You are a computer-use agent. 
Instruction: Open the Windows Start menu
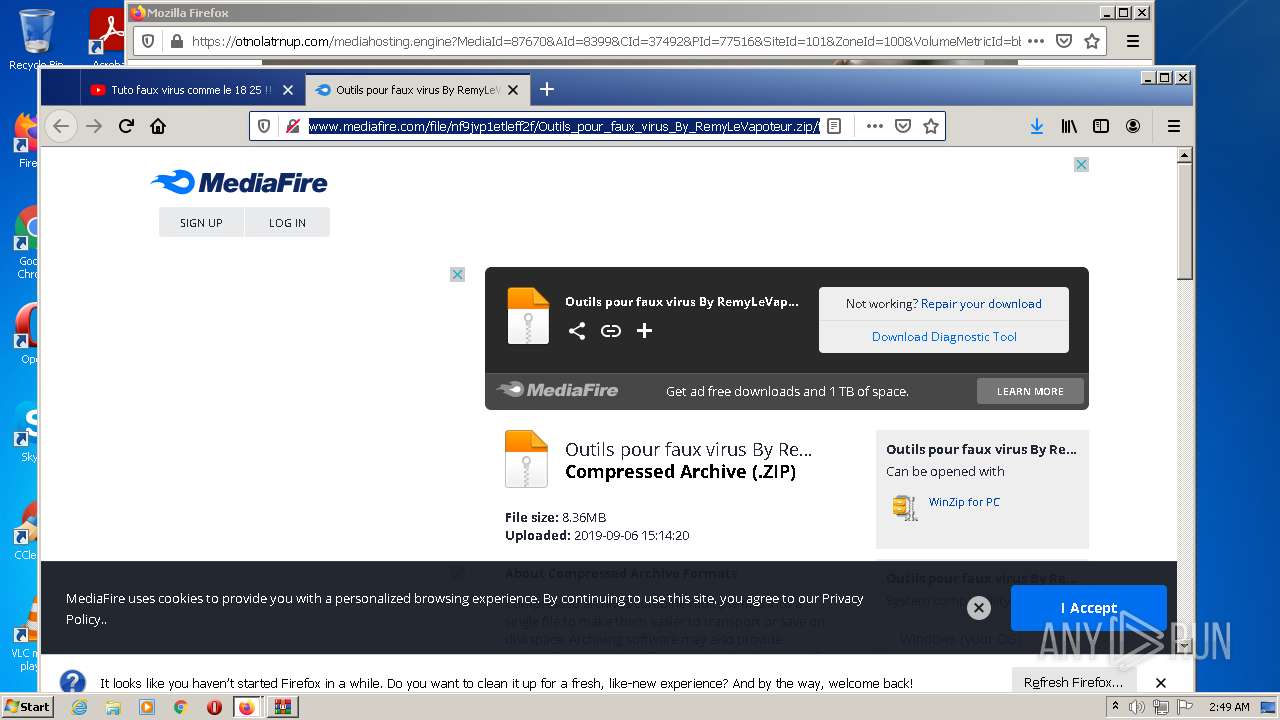tap(27, 706)
